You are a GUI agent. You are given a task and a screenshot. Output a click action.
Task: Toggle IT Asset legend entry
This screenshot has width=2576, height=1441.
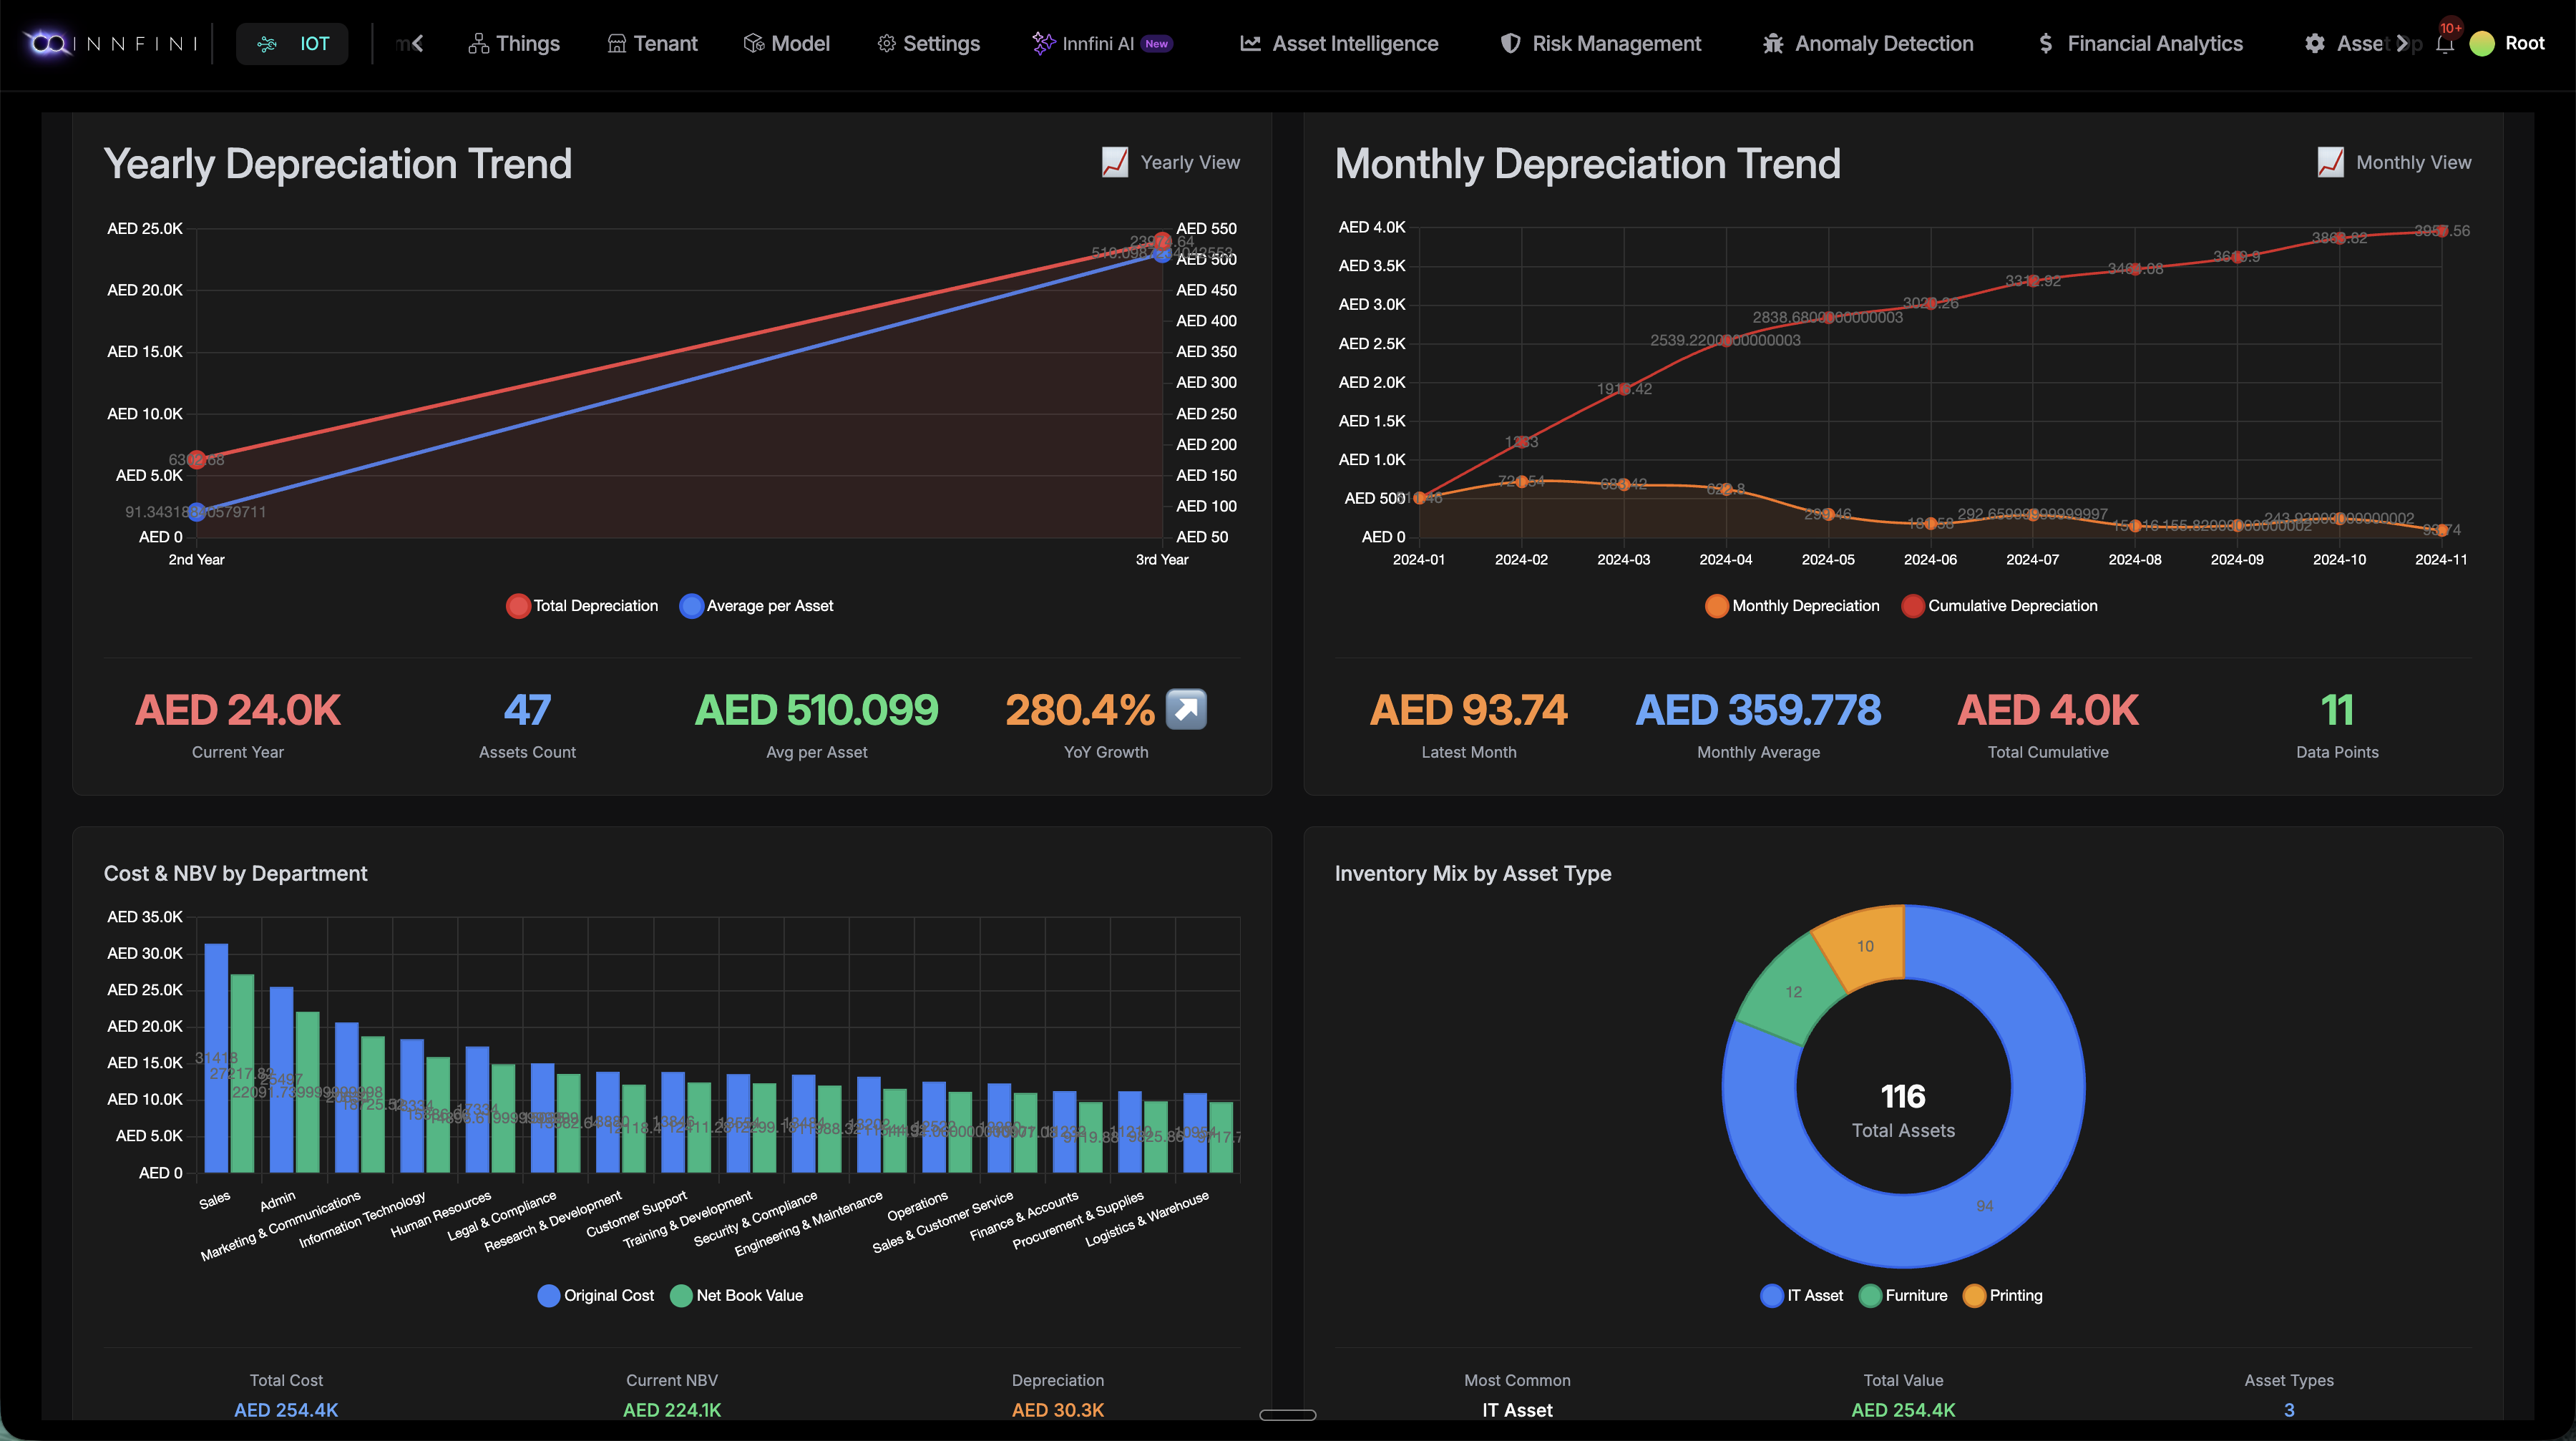[1802, 1295]
